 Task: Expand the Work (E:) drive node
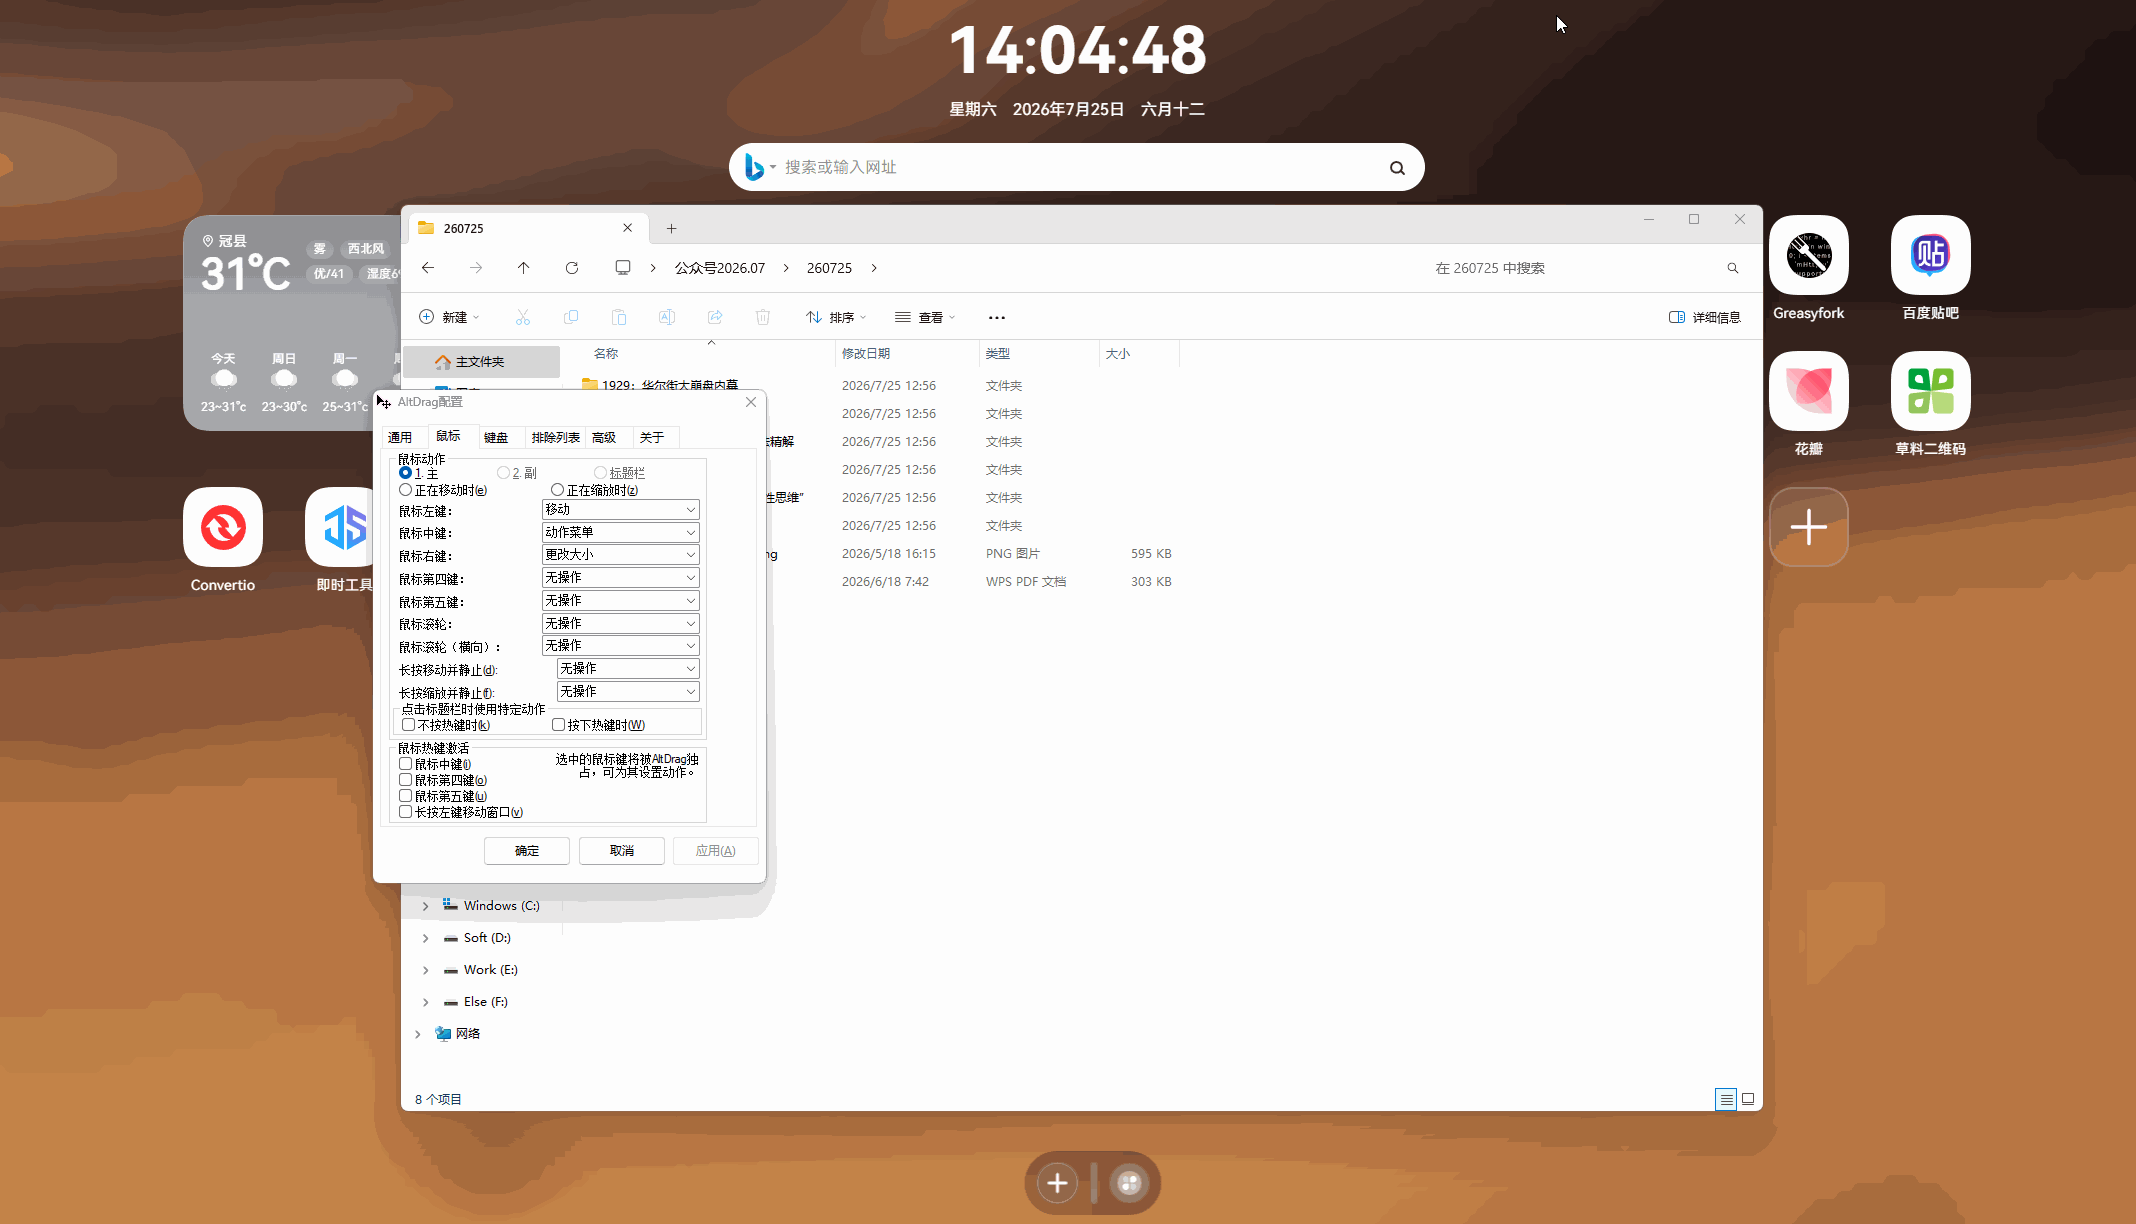click(x=425, y=970)
